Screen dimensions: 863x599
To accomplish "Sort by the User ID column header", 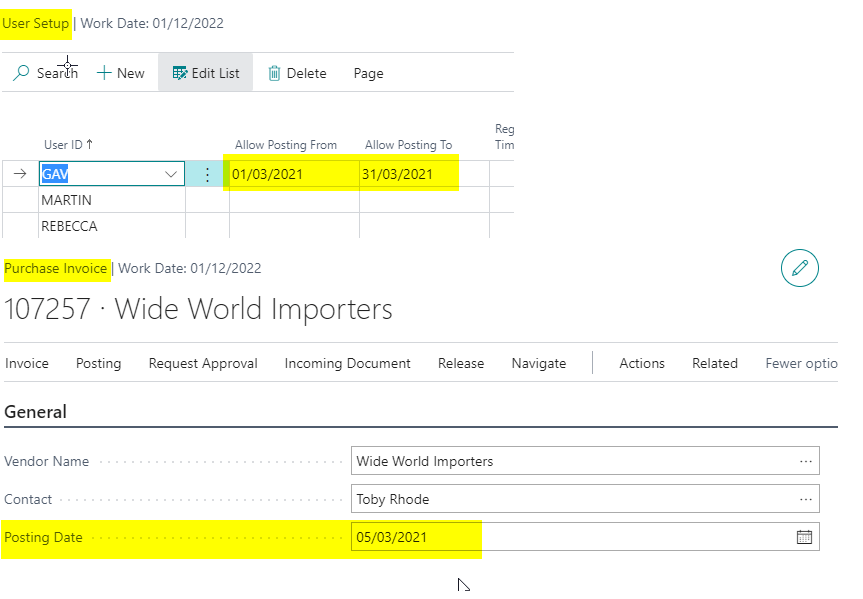I will (68, 145).
